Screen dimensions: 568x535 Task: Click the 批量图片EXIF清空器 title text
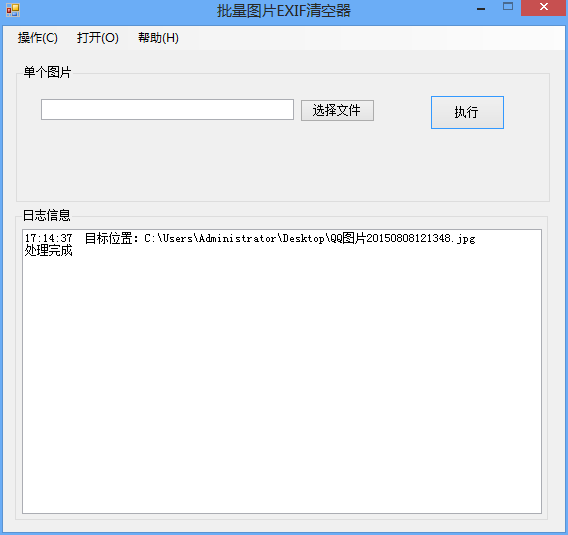[284, 11]
